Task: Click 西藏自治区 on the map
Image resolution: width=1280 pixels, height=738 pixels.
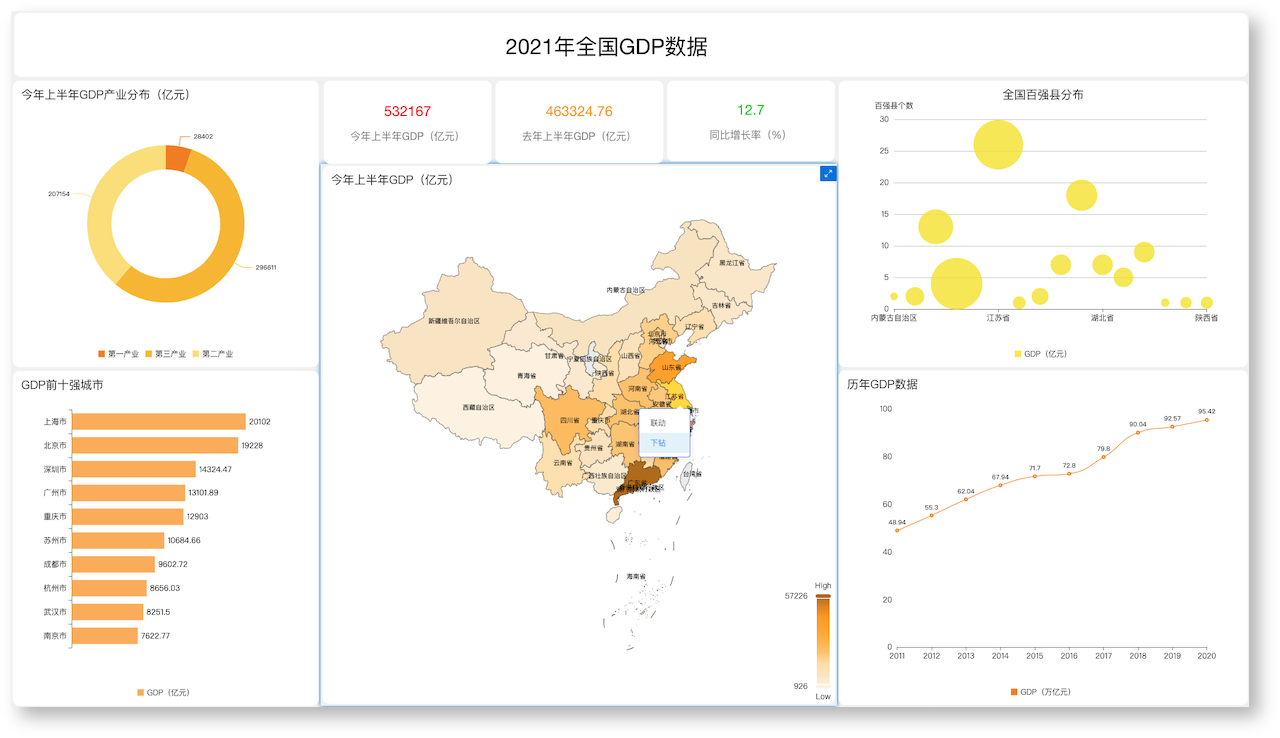Action: (478, 407)
